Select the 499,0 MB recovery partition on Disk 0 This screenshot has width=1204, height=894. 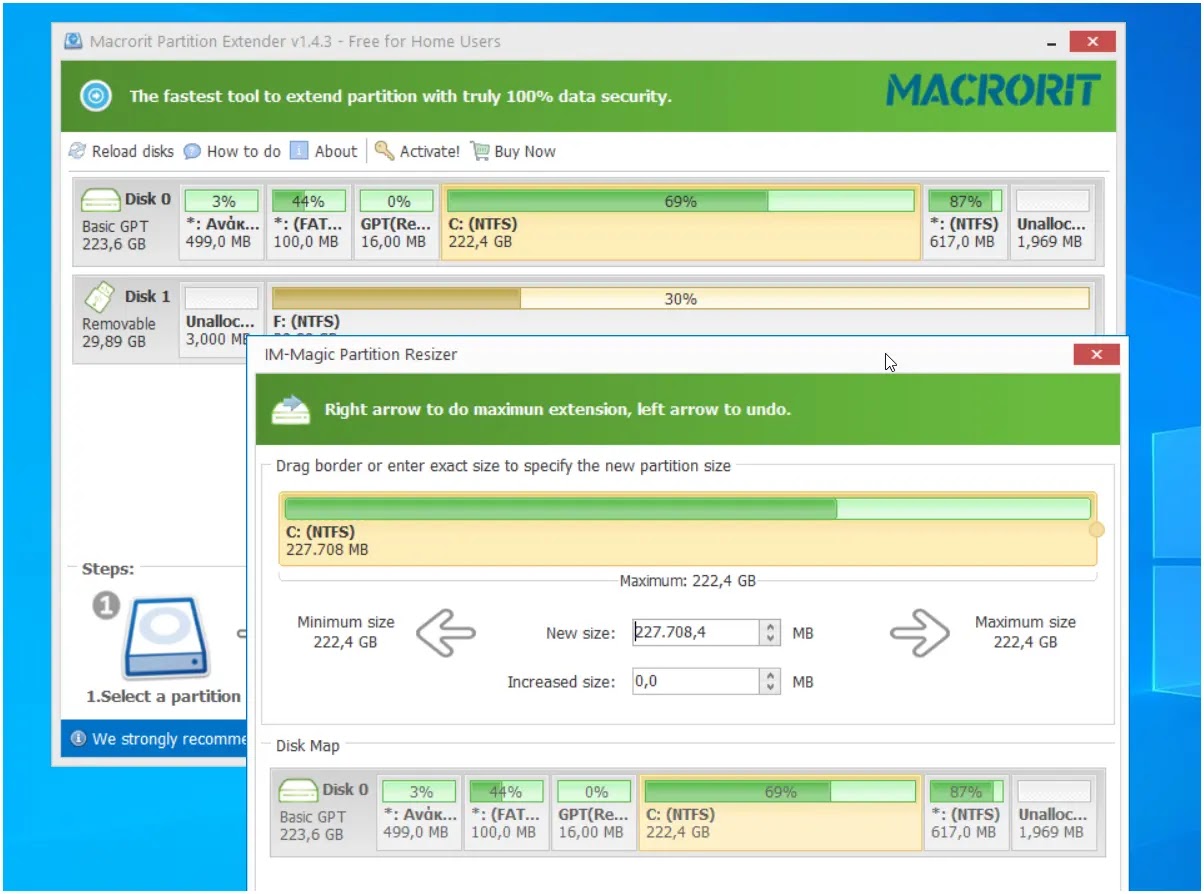tap(222, 221)
